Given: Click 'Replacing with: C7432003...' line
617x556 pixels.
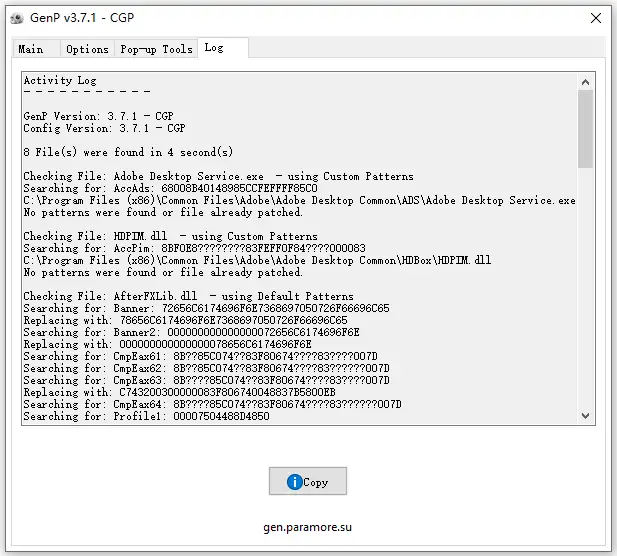Looking at the screenshot, I should pyautogui.click(x=179, y=392).
